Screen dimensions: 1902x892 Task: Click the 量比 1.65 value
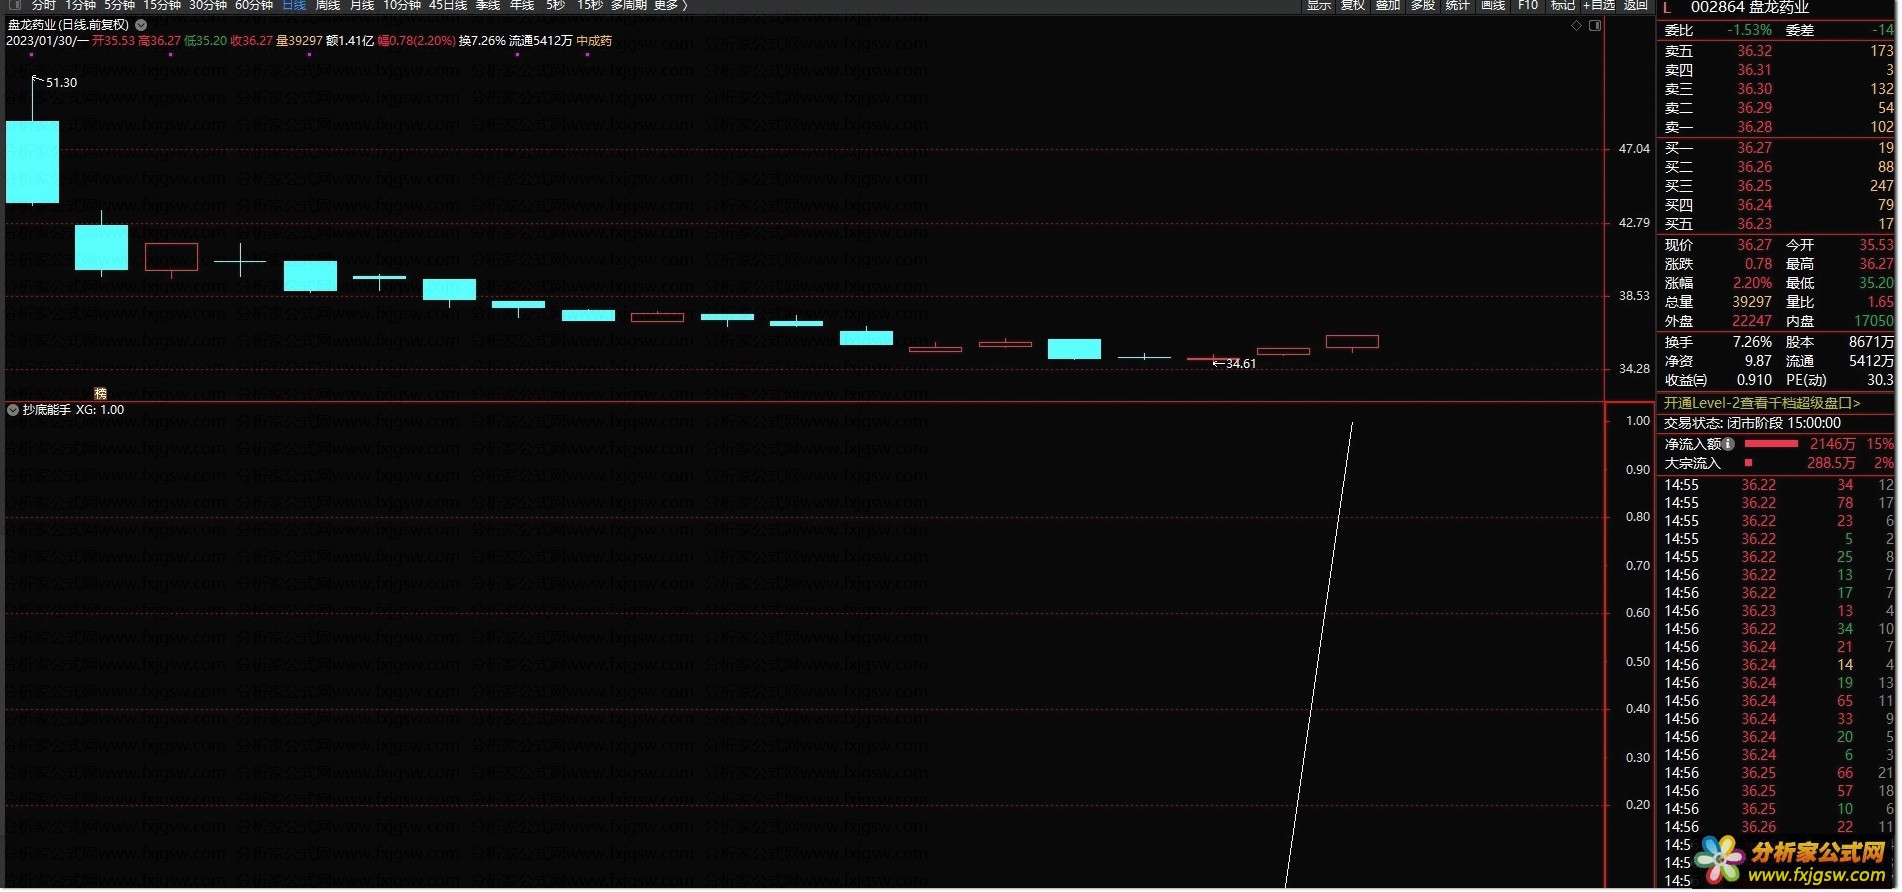1880,302
